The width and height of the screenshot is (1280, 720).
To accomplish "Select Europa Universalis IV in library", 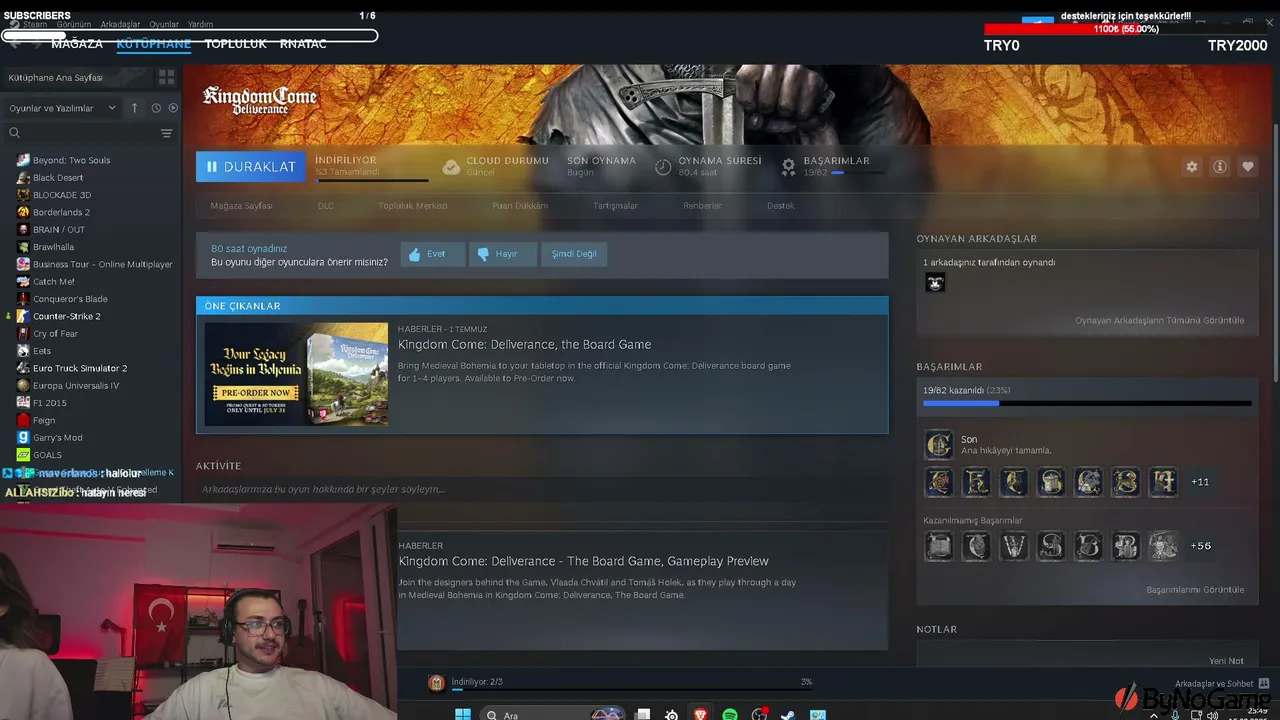I will pos(76,386).
